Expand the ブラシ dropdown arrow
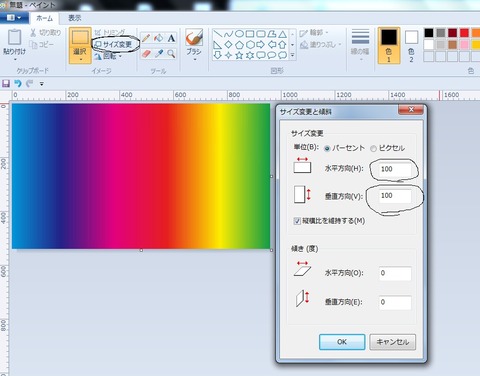Screen dimensions: 480x376 click(194, 60)
